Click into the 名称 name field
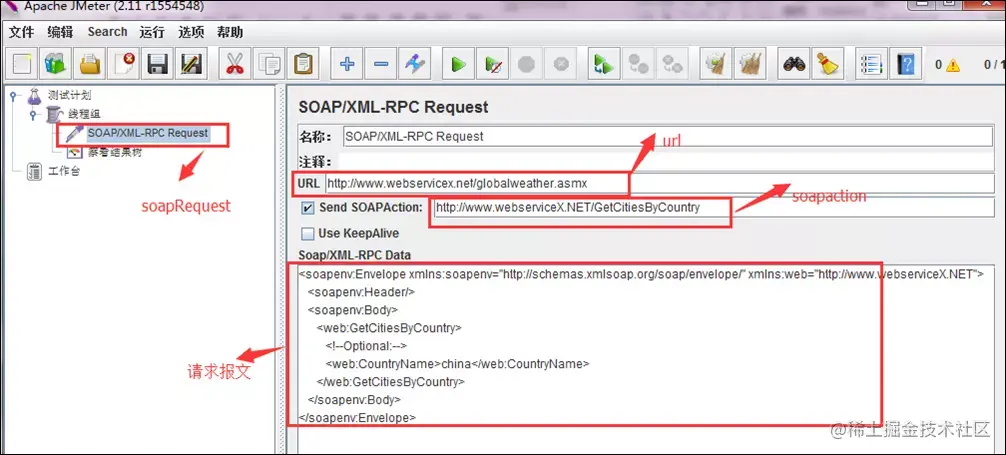The height and width of the screenshot is (455, 1006). [x=668, y=137]
